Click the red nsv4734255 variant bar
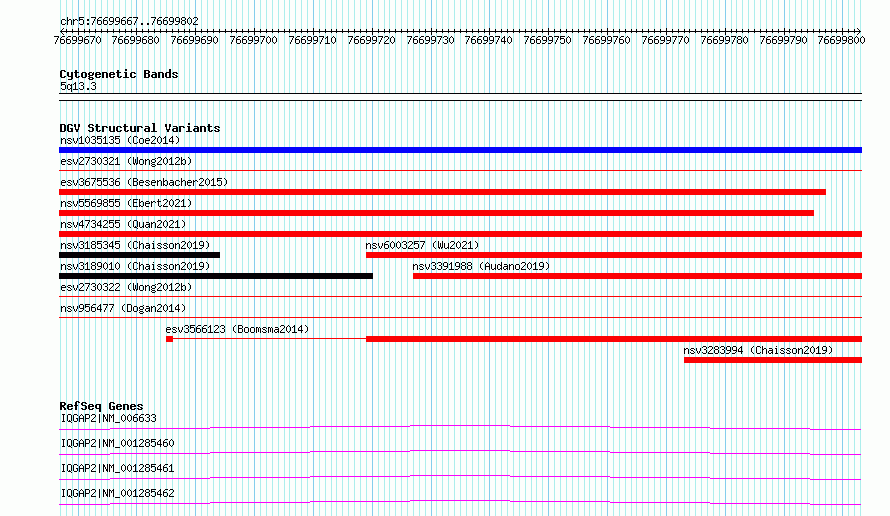The image size is (890, 516). pos(460,234)
